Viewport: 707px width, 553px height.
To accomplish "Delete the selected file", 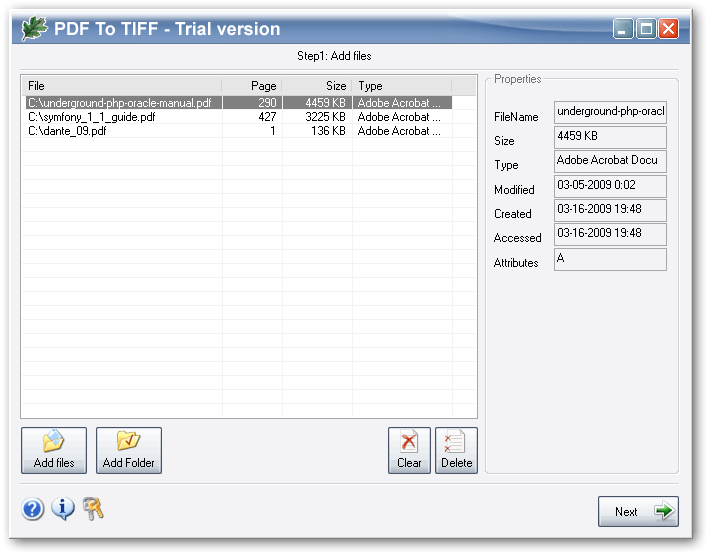I will point(456,450).
